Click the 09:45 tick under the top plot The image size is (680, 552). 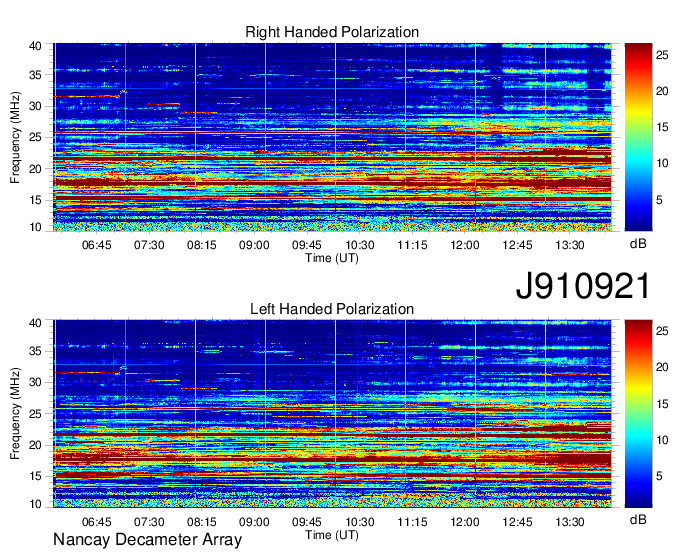pyautogui.click(x=307, y=245)
